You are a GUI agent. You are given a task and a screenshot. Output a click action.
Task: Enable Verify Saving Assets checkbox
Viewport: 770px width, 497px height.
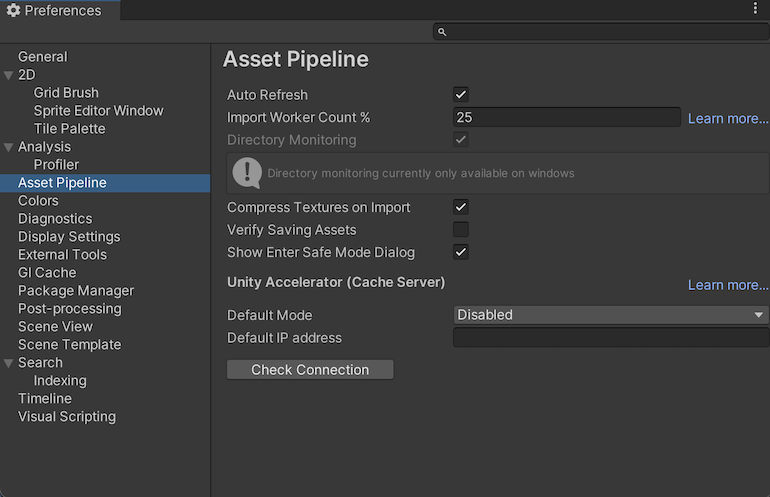coord(461,230)
